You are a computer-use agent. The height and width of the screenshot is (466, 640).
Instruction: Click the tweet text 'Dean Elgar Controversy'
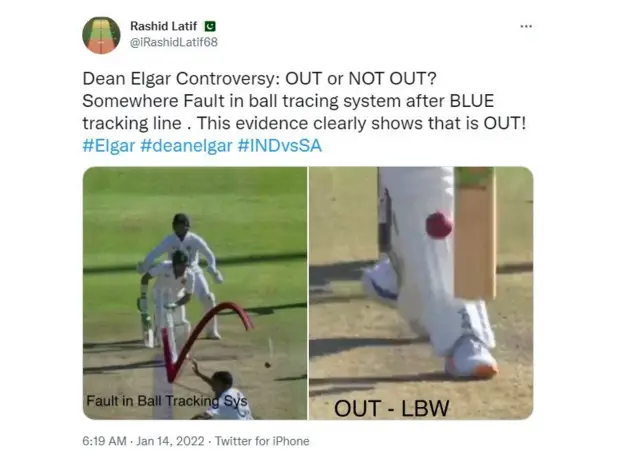click(x=181, y=78)
